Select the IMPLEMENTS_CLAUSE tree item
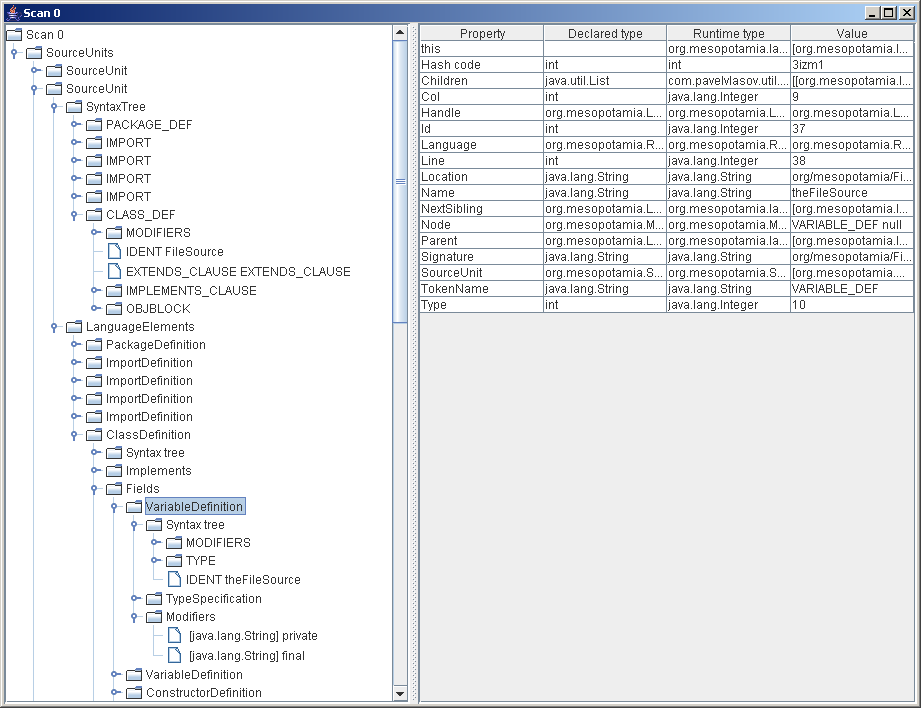The height and width of the screenshot is (708, 921). tap(190, 291)
